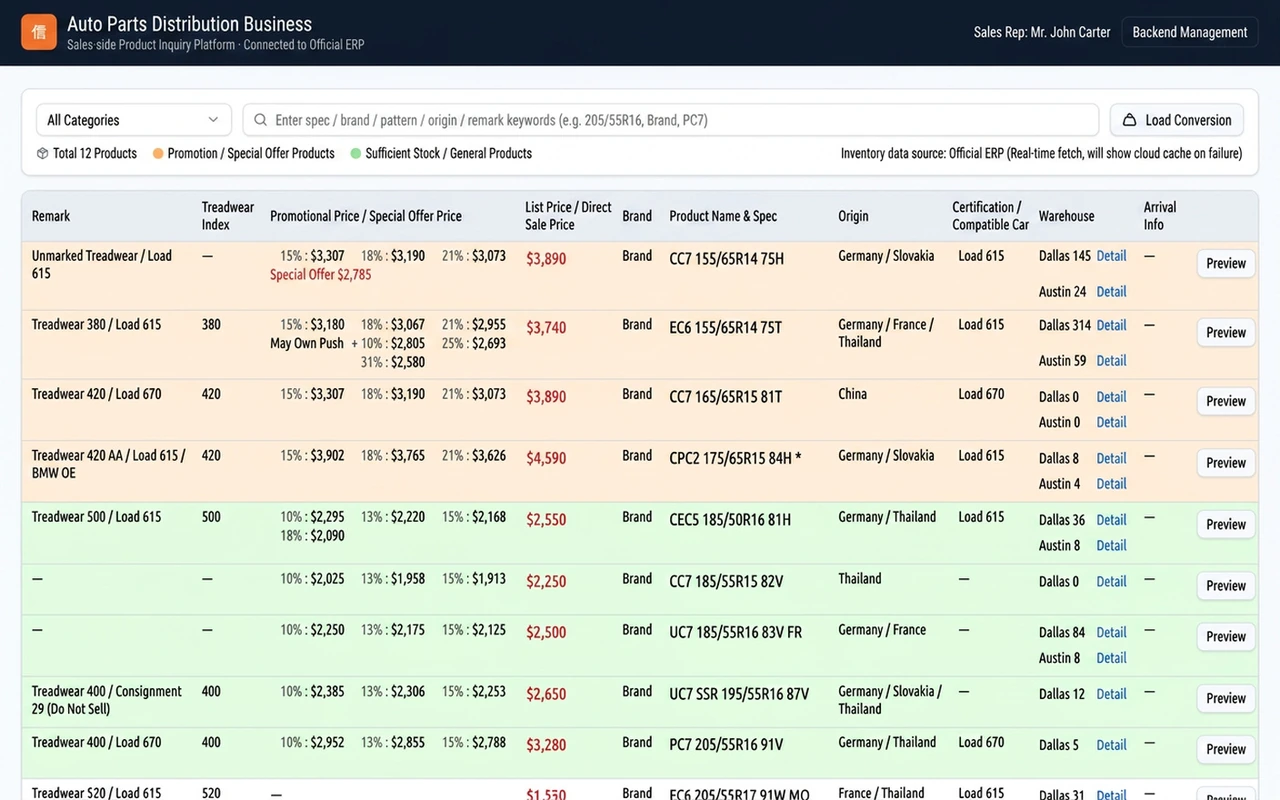Preview the CC7 185/55R15 82V product

coord(1226,586)
